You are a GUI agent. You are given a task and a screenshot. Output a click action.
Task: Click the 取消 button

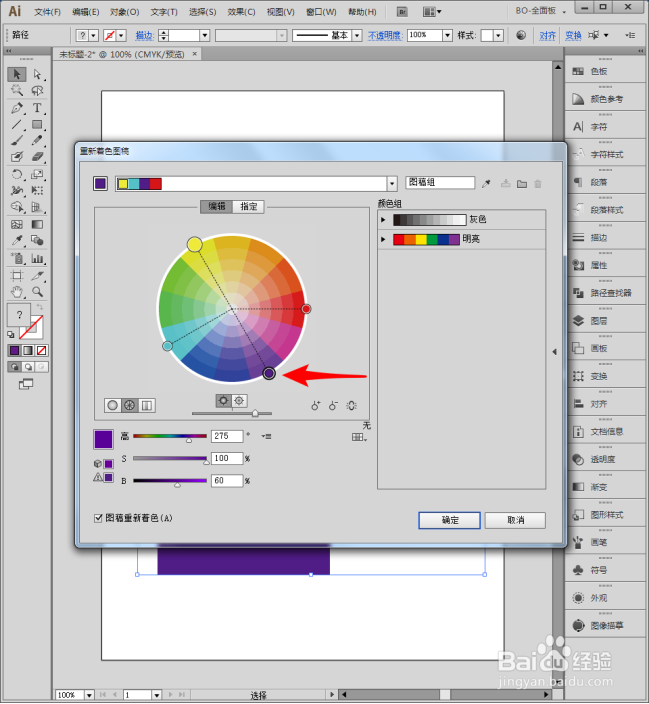(516, 520)
